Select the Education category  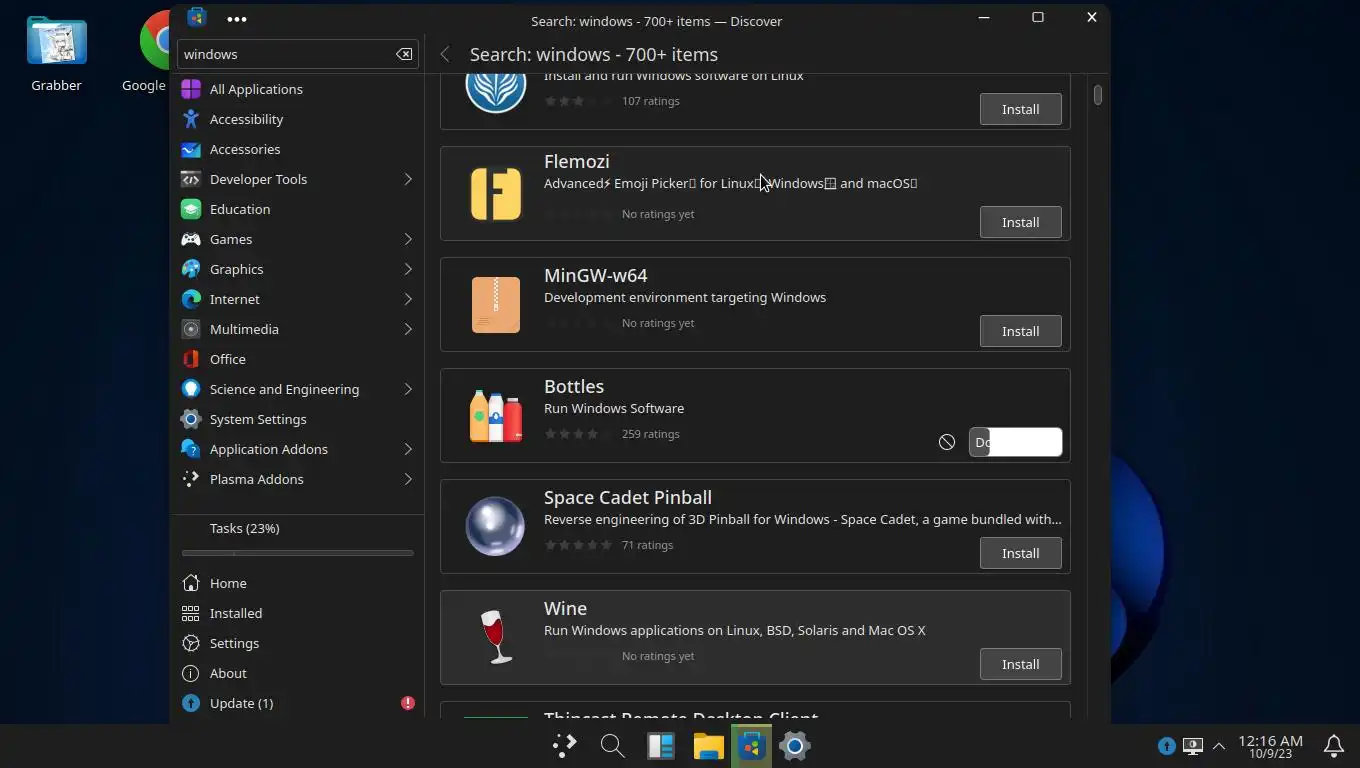(x=297, y=209)
